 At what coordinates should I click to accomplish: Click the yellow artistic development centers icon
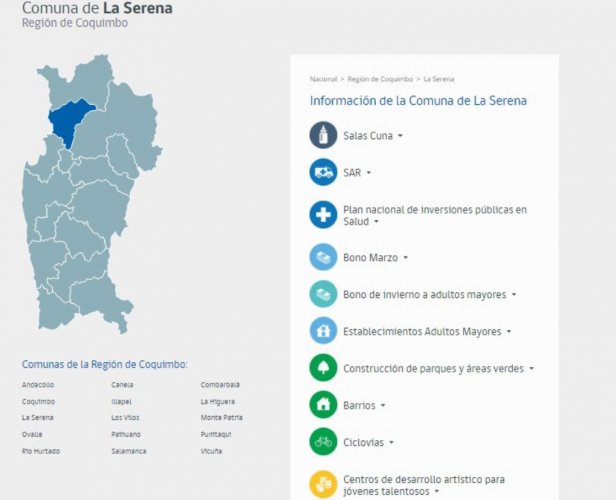[323, 485]
